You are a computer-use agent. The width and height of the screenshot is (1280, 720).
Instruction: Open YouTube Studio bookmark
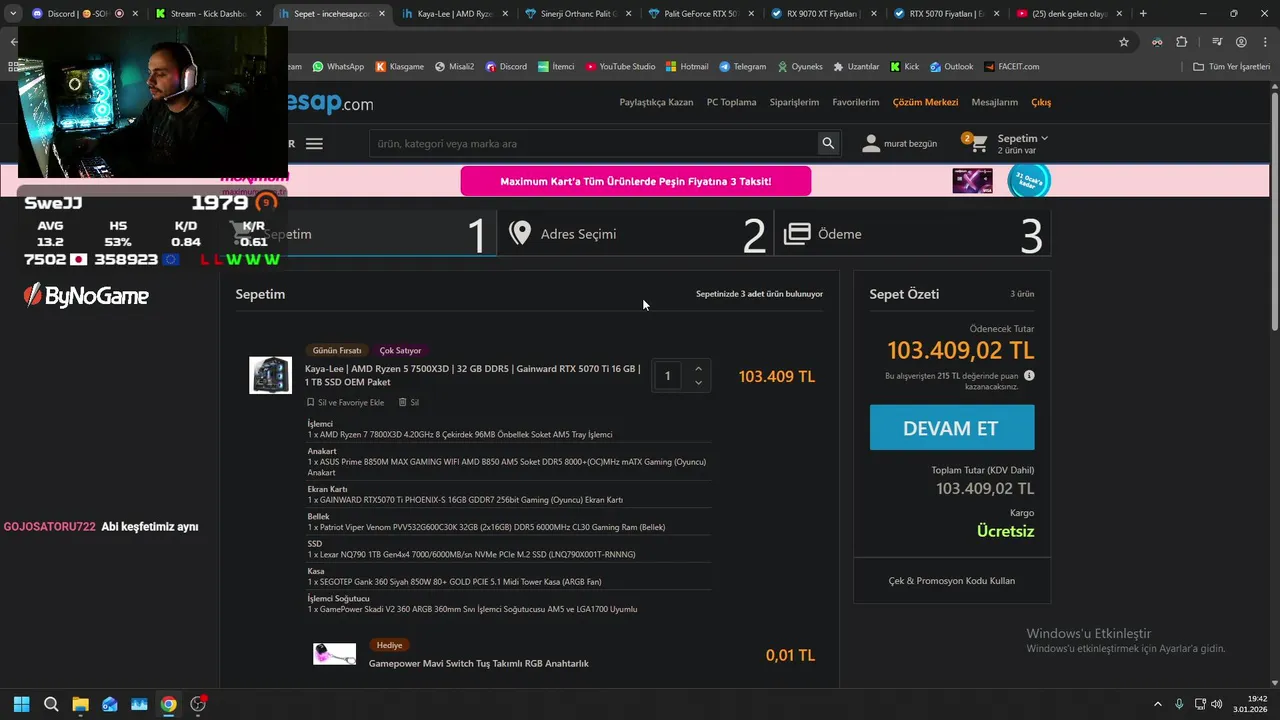coord(620,66)
